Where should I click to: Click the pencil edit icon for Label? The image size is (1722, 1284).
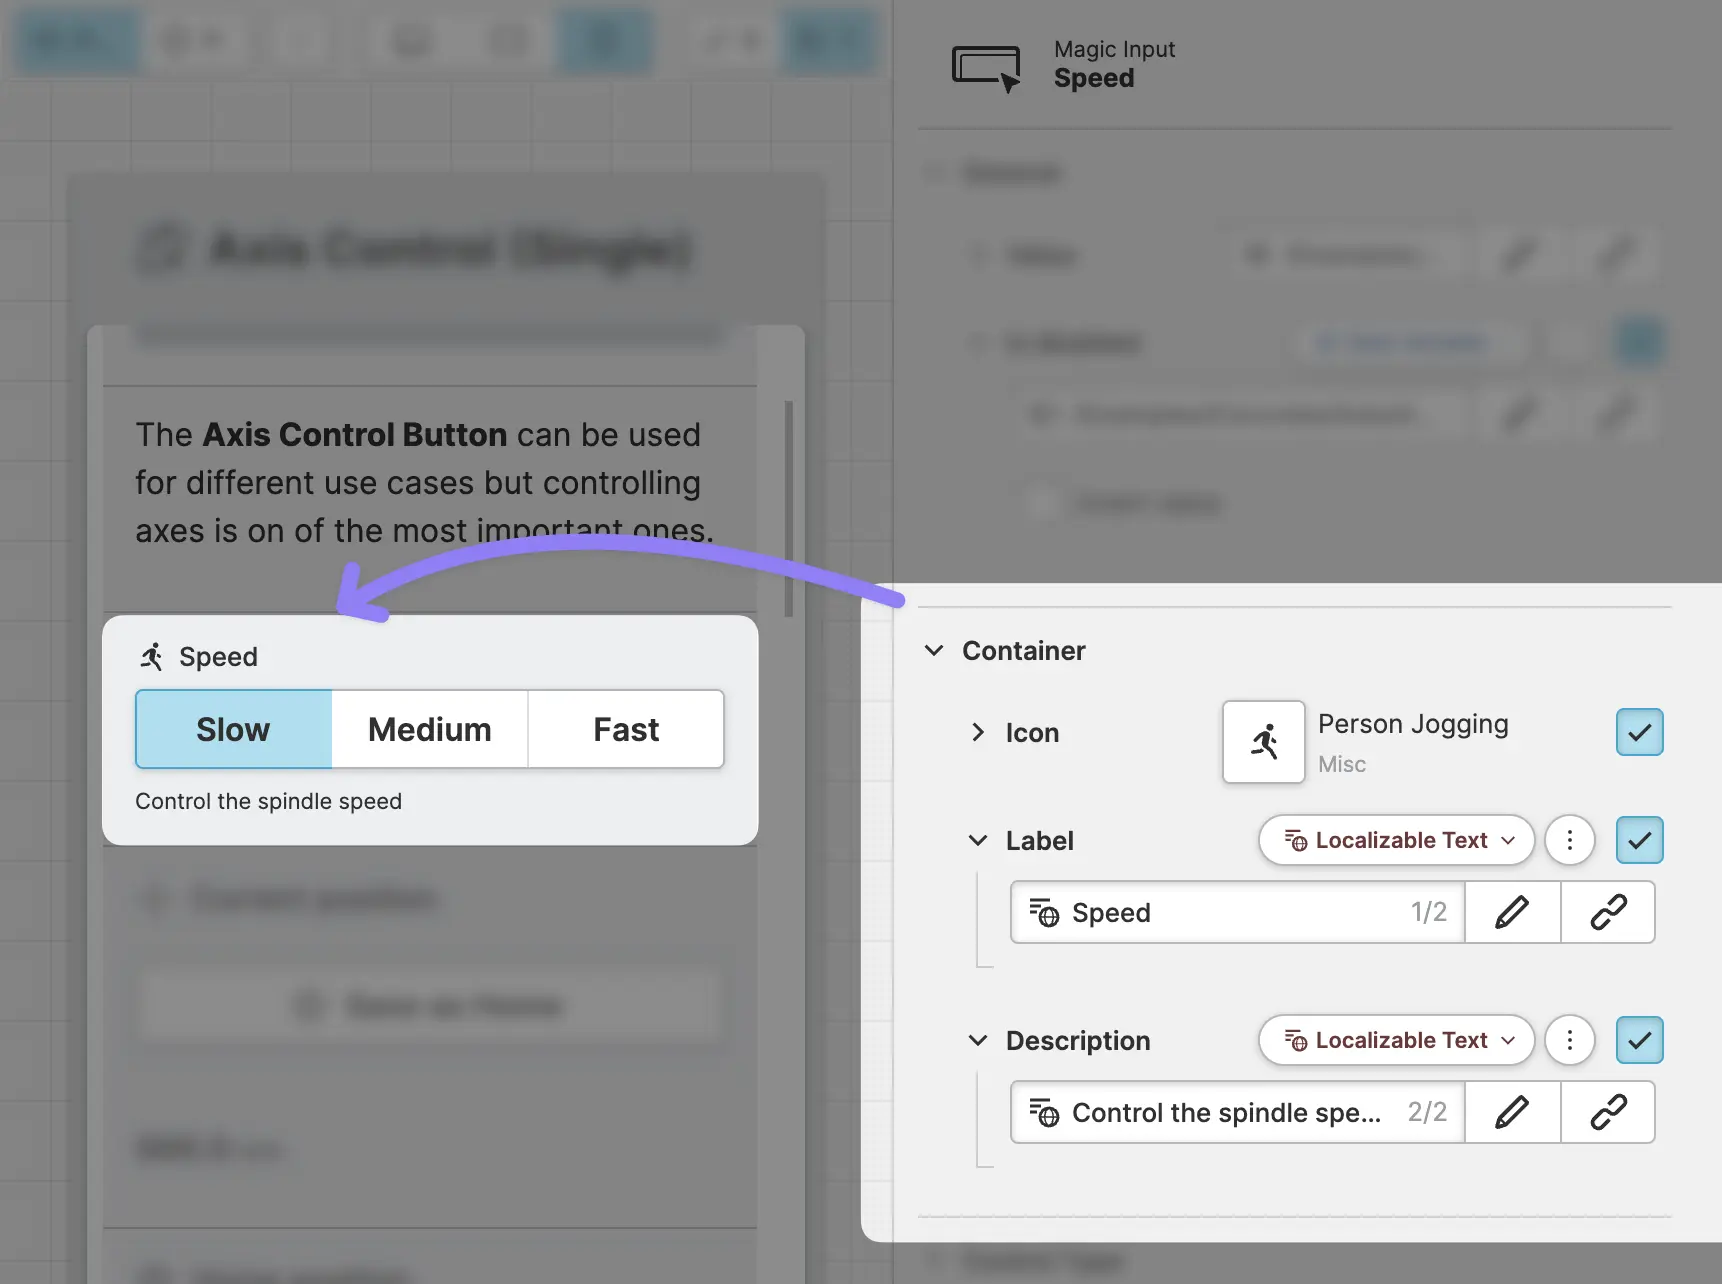pos(1512,912)
